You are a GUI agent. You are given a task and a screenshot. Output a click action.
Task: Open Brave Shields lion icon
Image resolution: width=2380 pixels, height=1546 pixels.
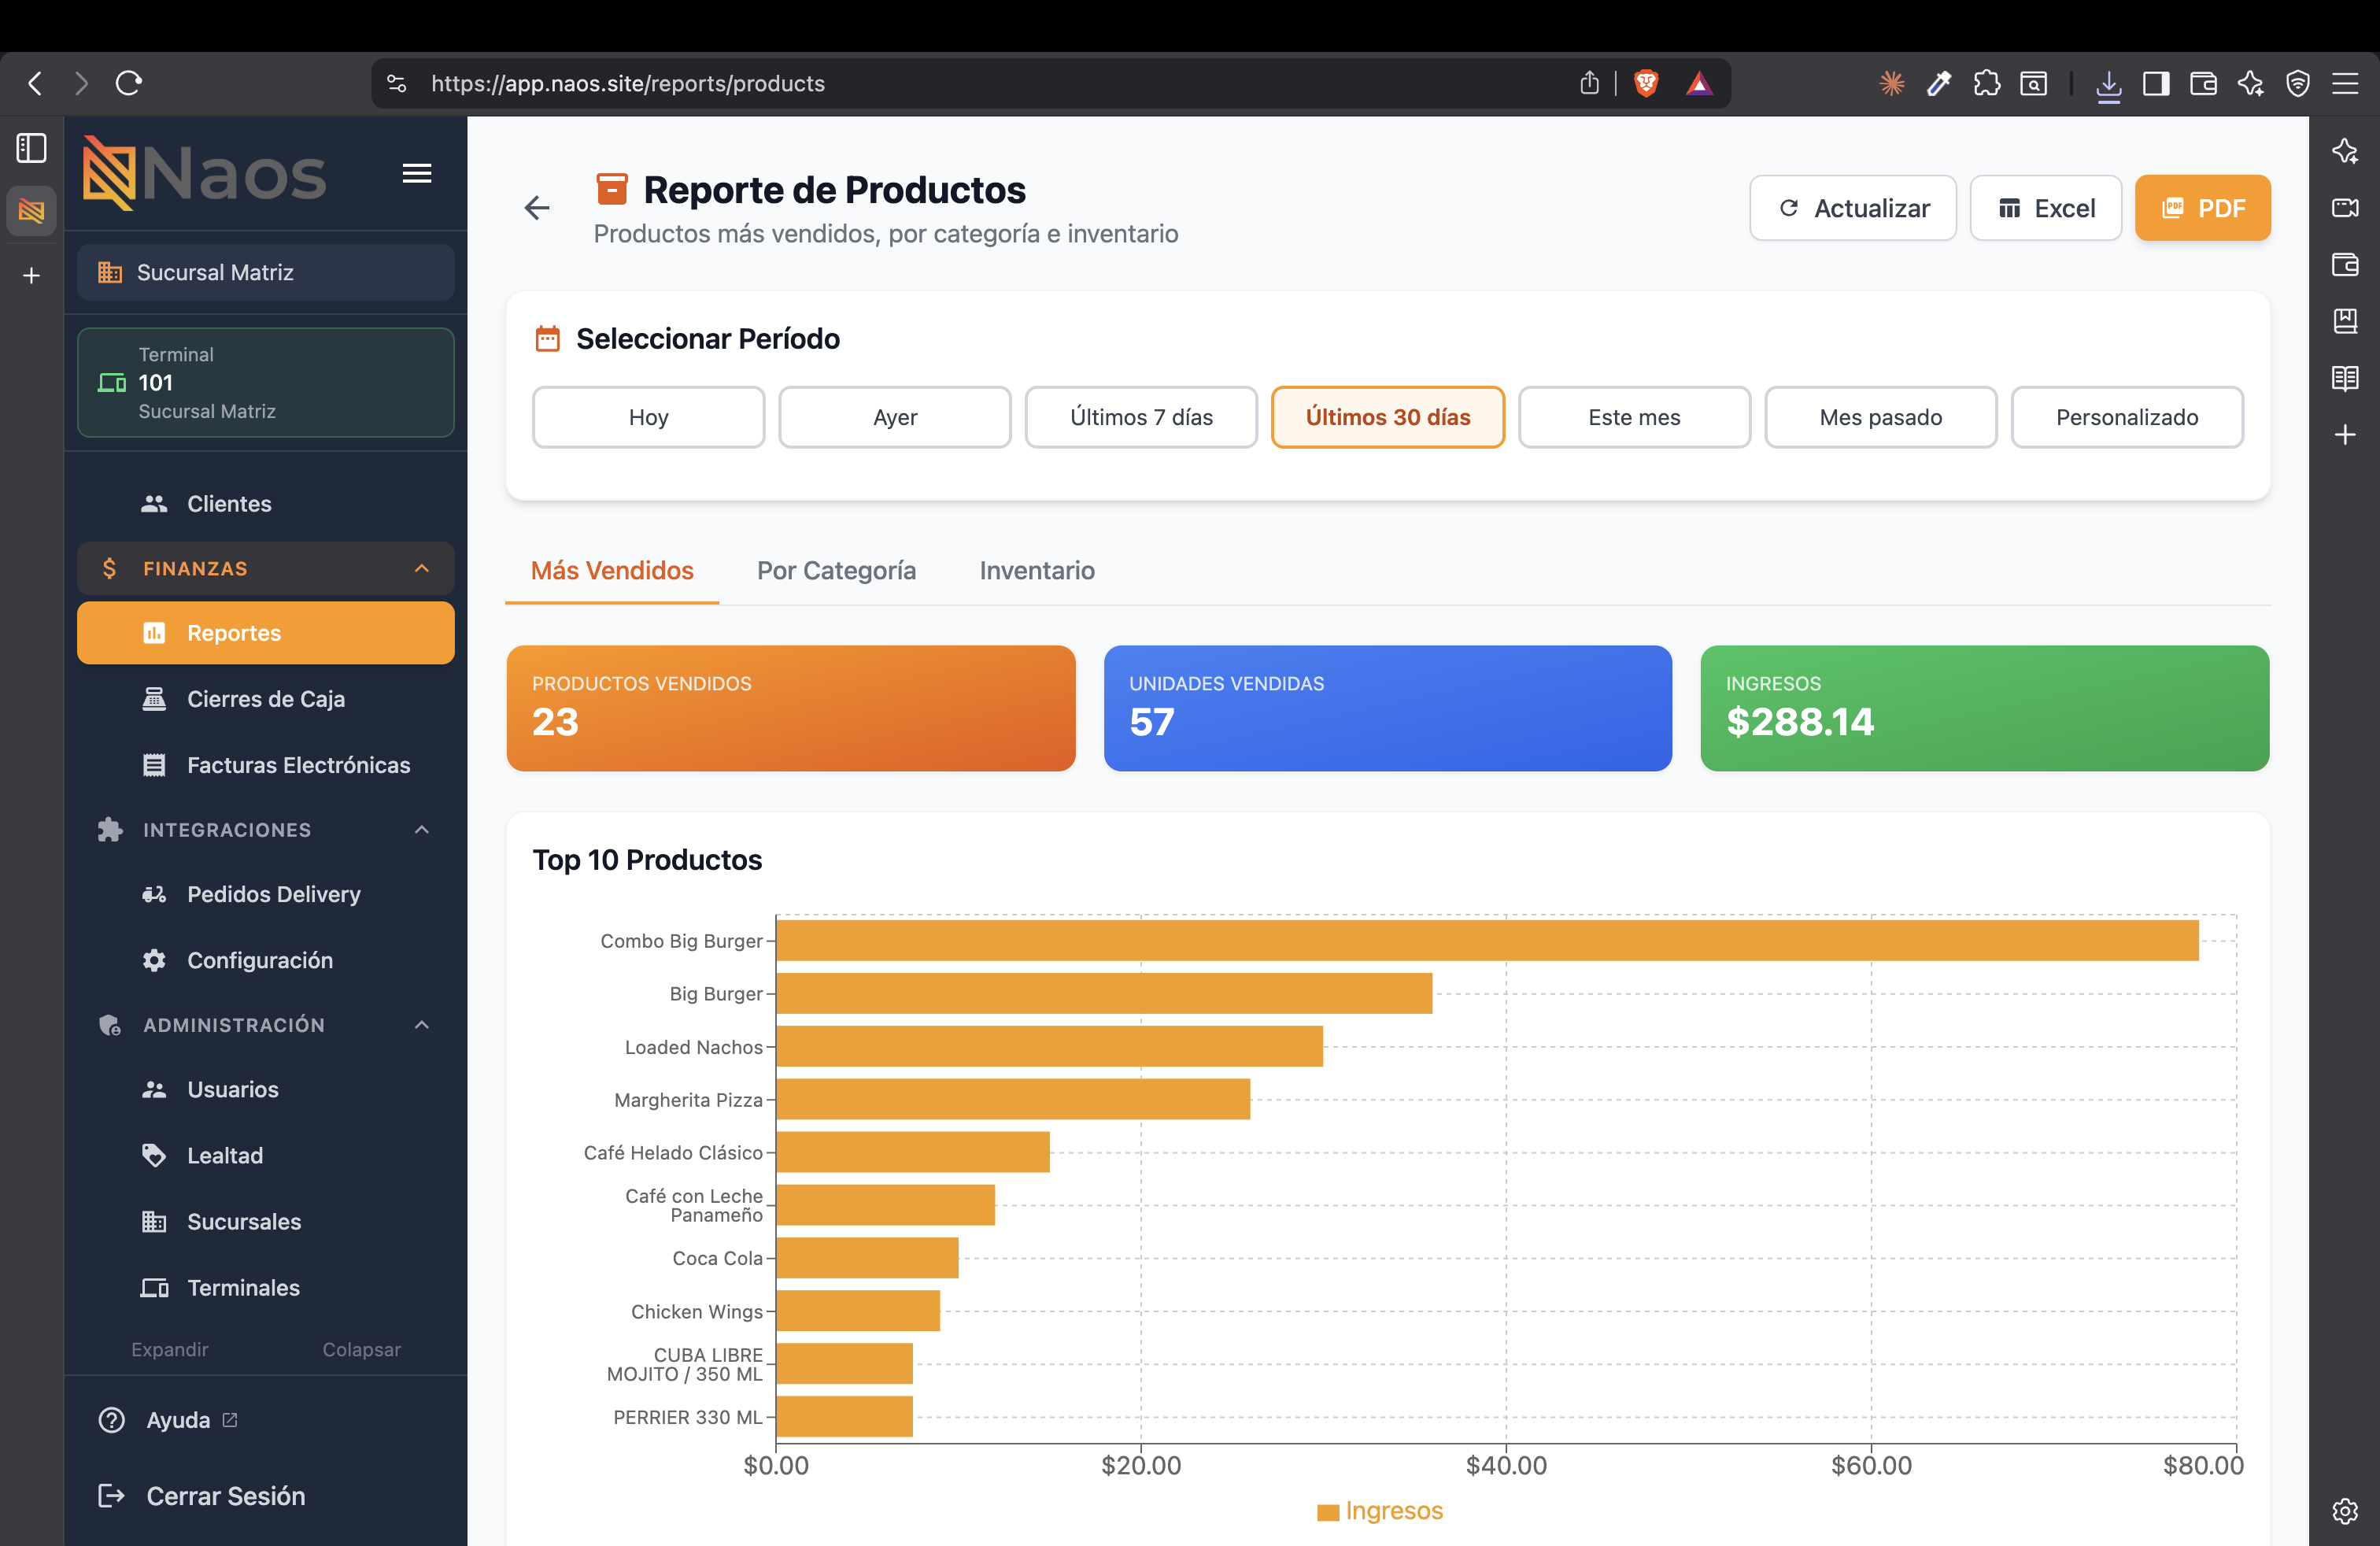(x=1646, y=83)
